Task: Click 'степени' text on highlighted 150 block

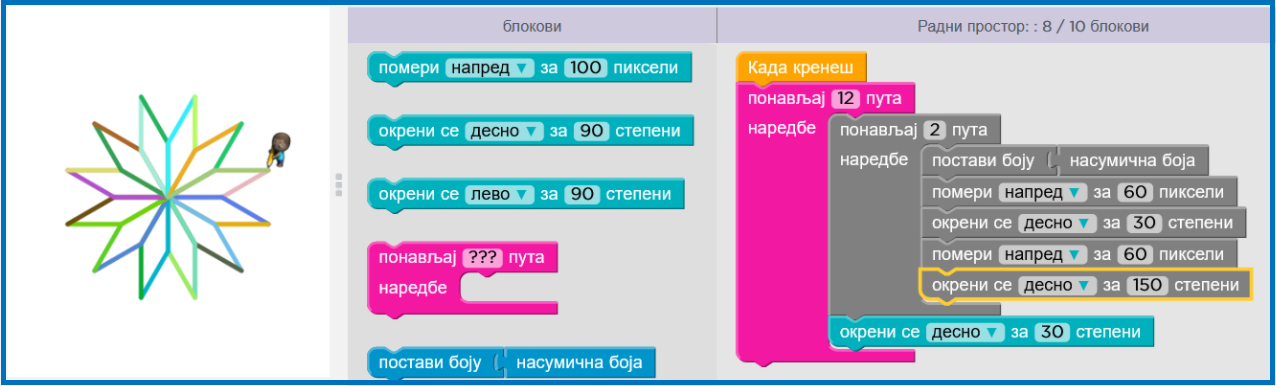Action: click(x=1208, y=285)
